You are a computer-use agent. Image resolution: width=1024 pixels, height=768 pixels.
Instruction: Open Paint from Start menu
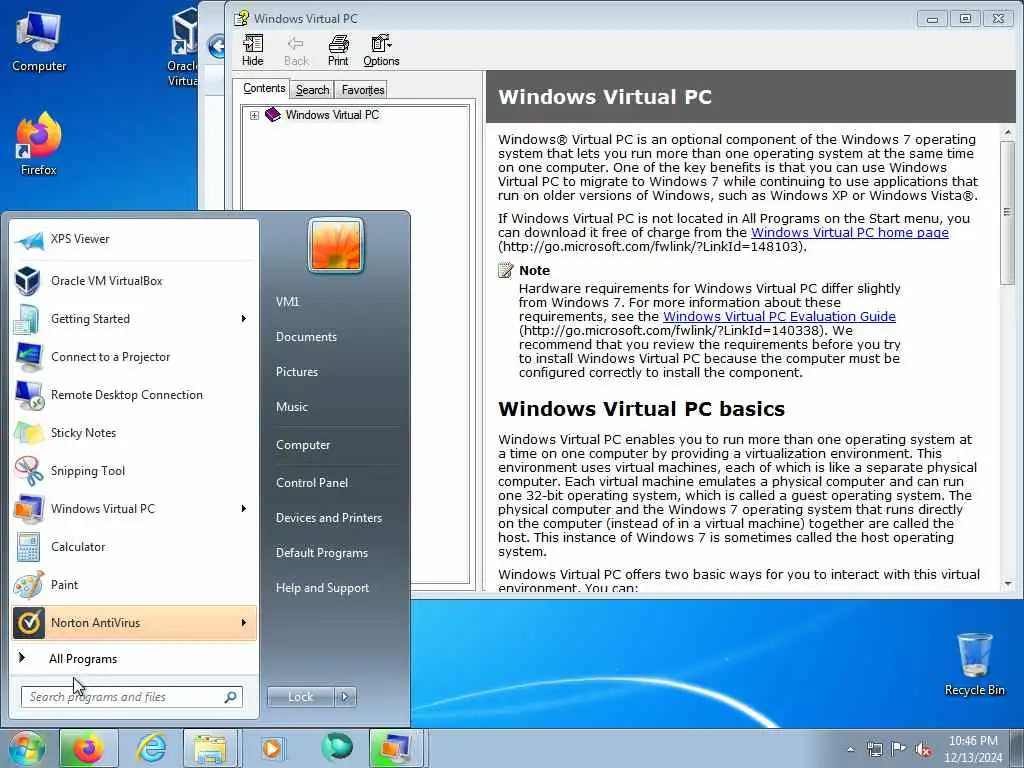point(134,584)
